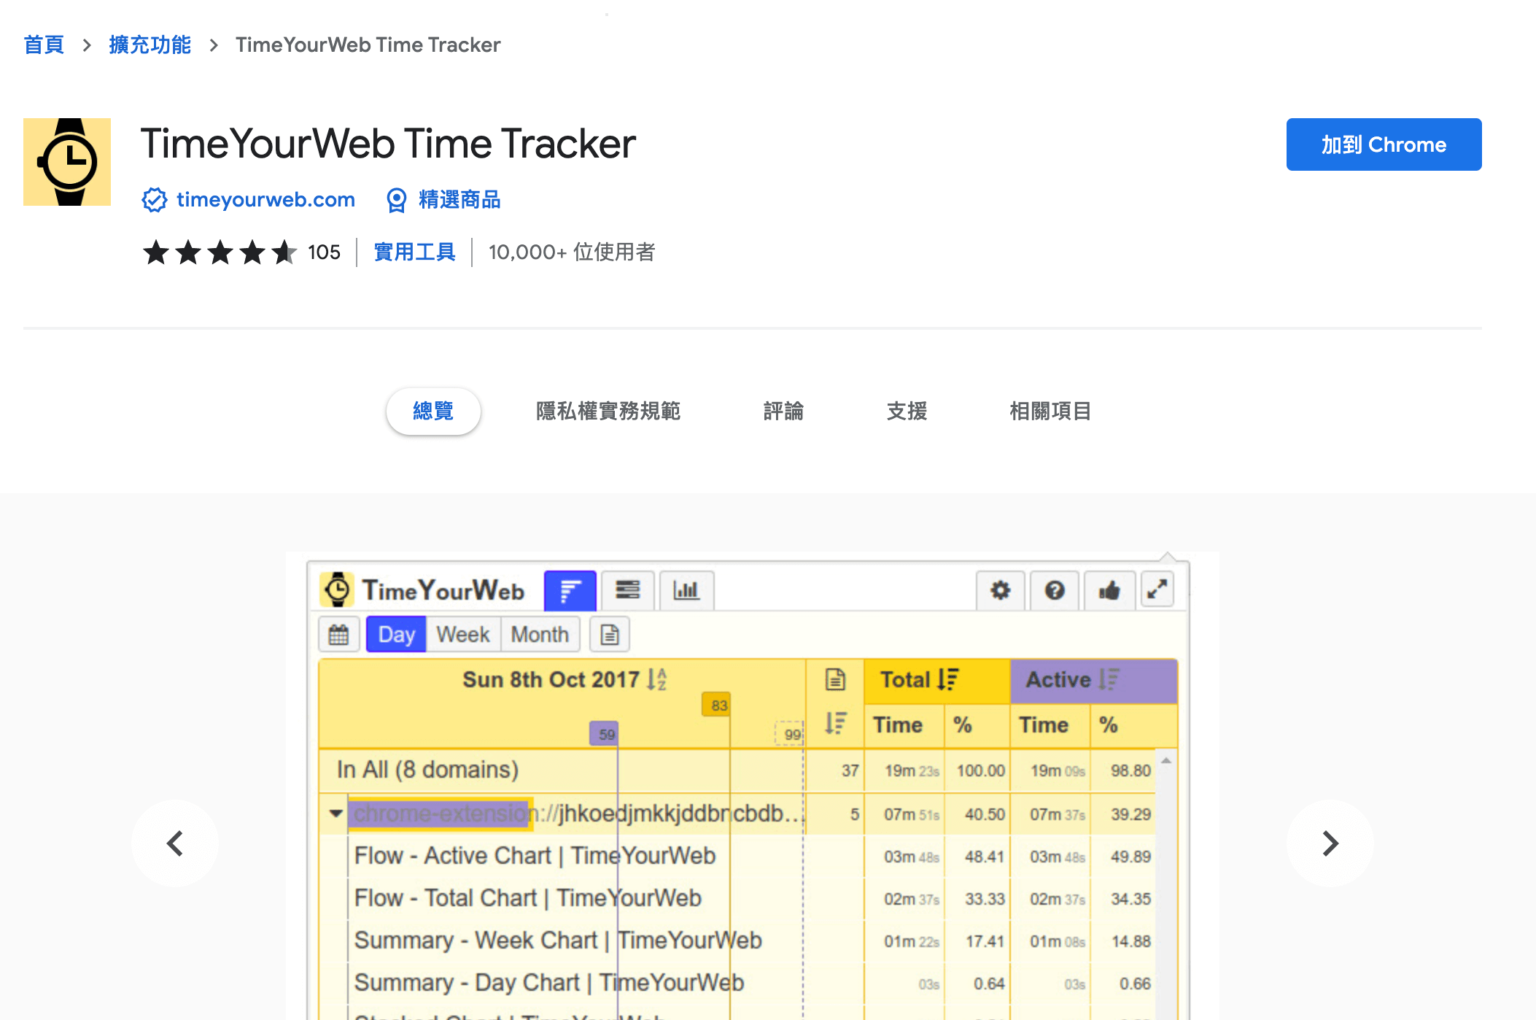The width and height of the screenshot is (1536, 1020).
Task: Toggle the Active column sort order
Action: (x=1108, y=680)
